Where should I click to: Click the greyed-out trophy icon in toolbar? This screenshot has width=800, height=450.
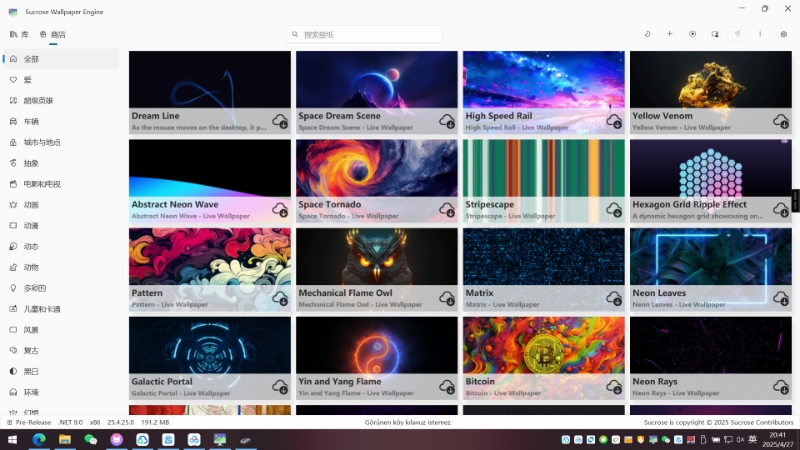[737, 34]
